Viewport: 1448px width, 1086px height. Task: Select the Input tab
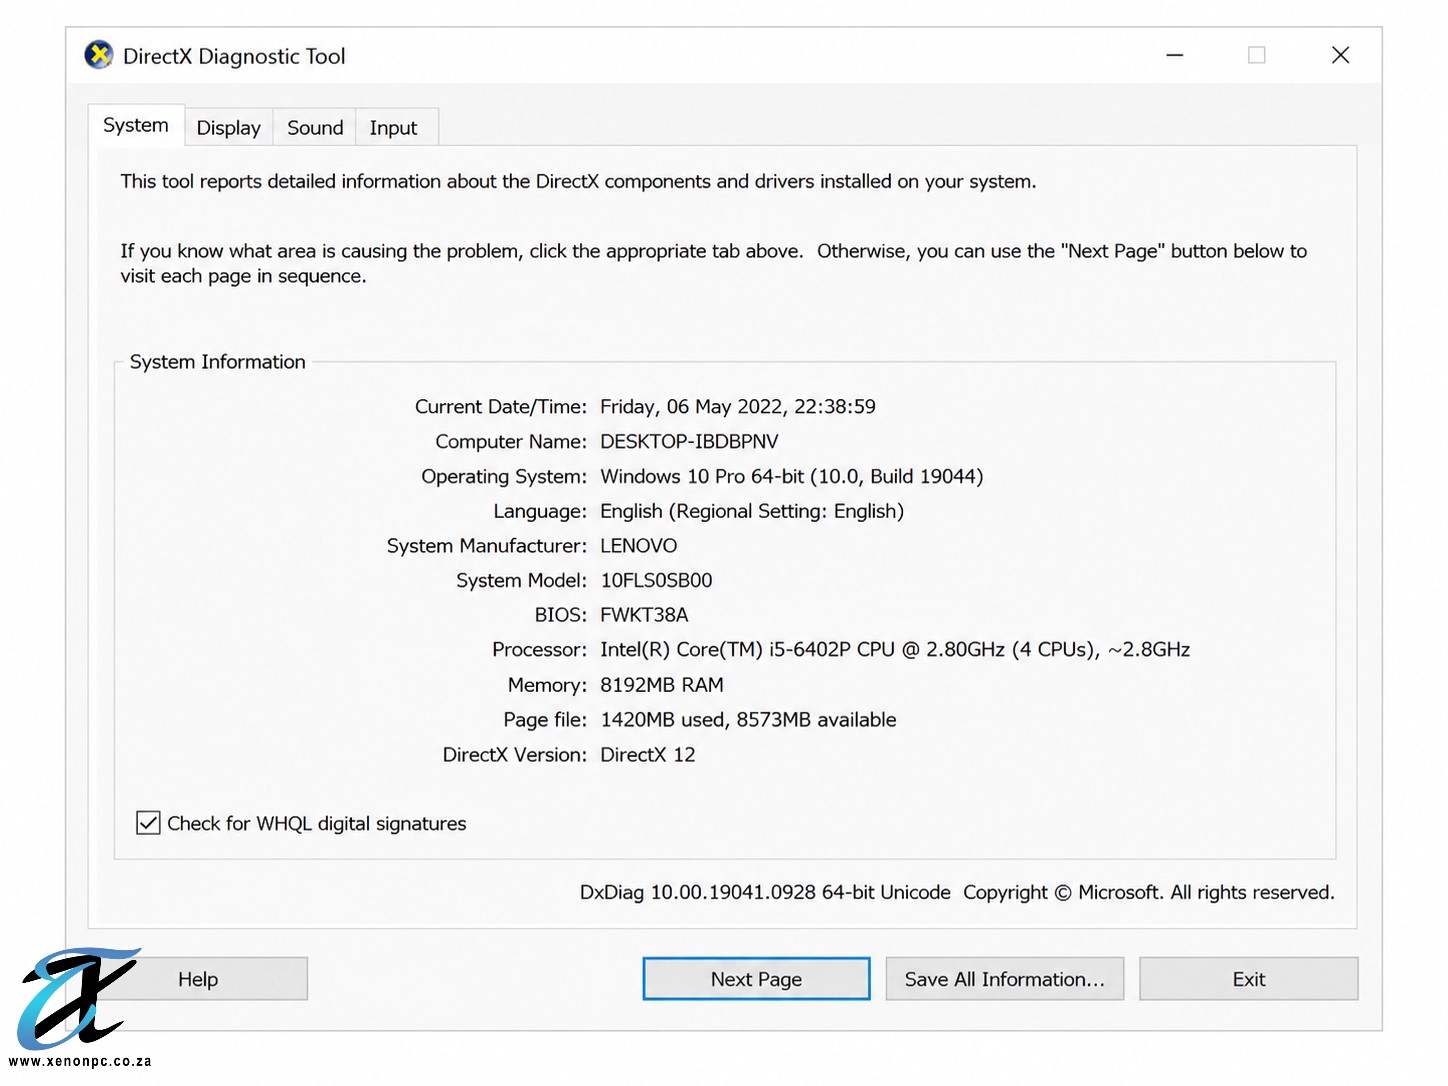(394, 127)
